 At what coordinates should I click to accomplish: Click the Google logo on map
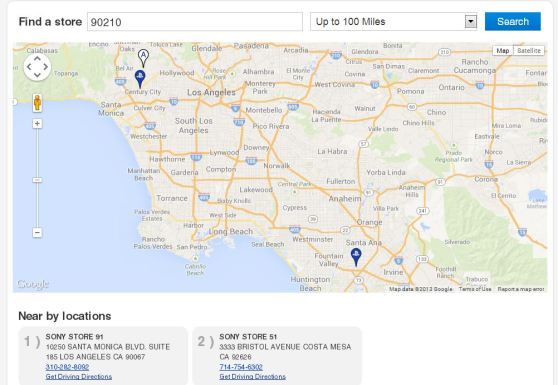[33, 284]
